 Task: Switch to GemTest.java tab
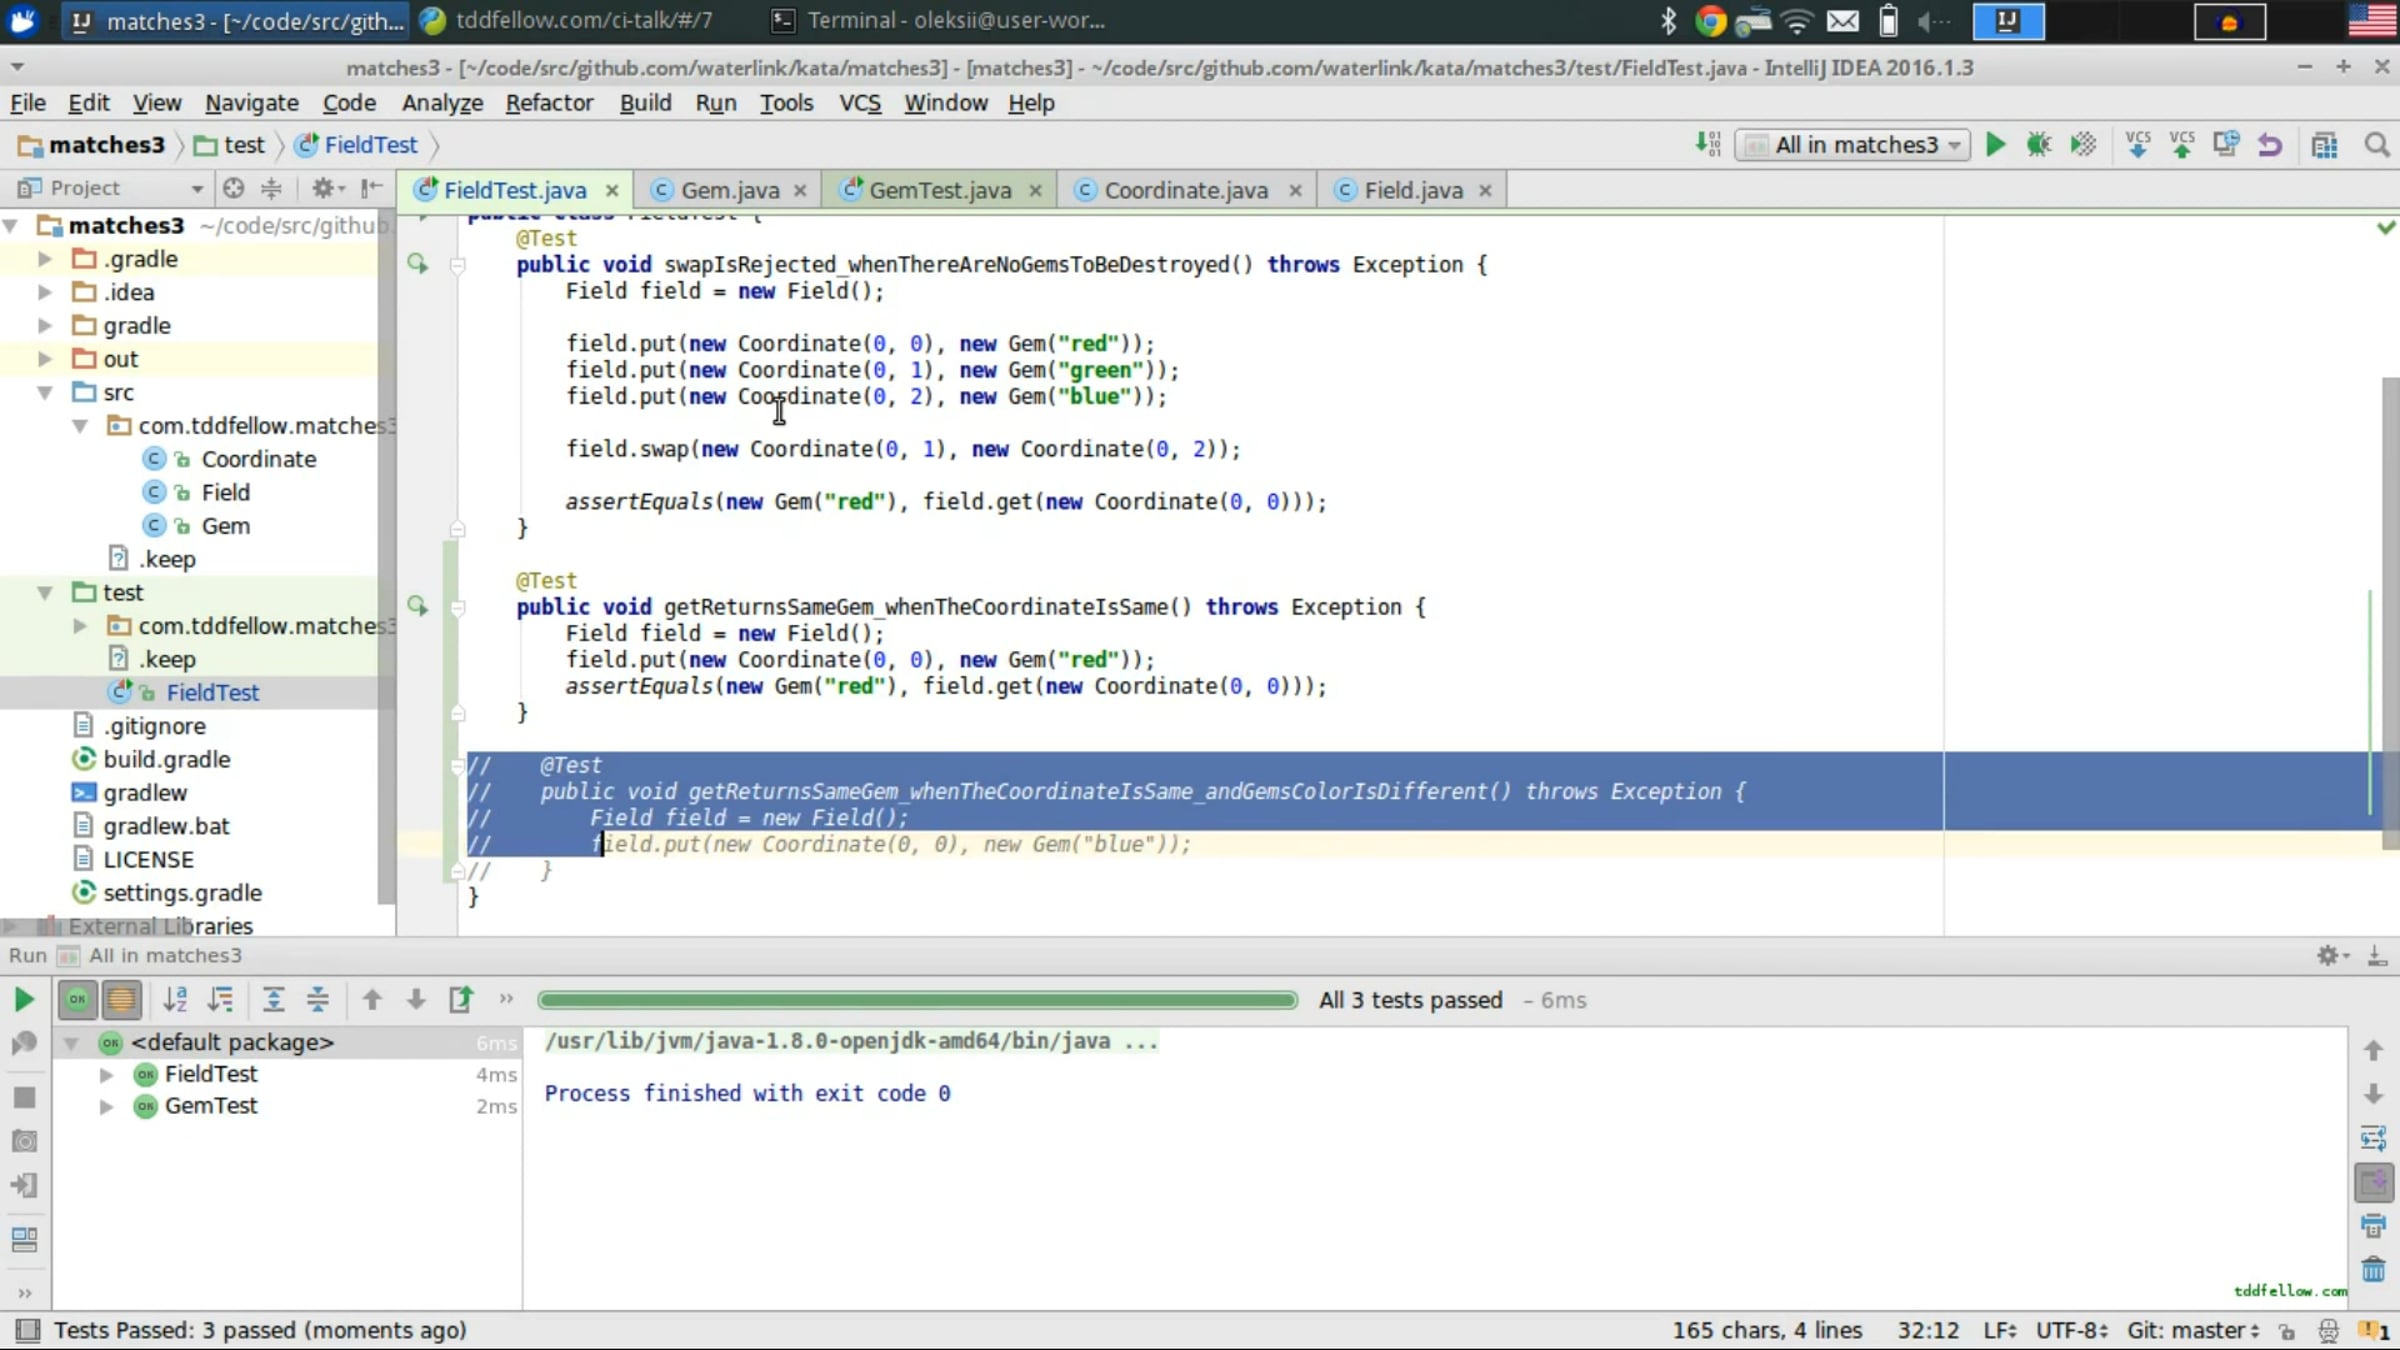tap(939, 190)
